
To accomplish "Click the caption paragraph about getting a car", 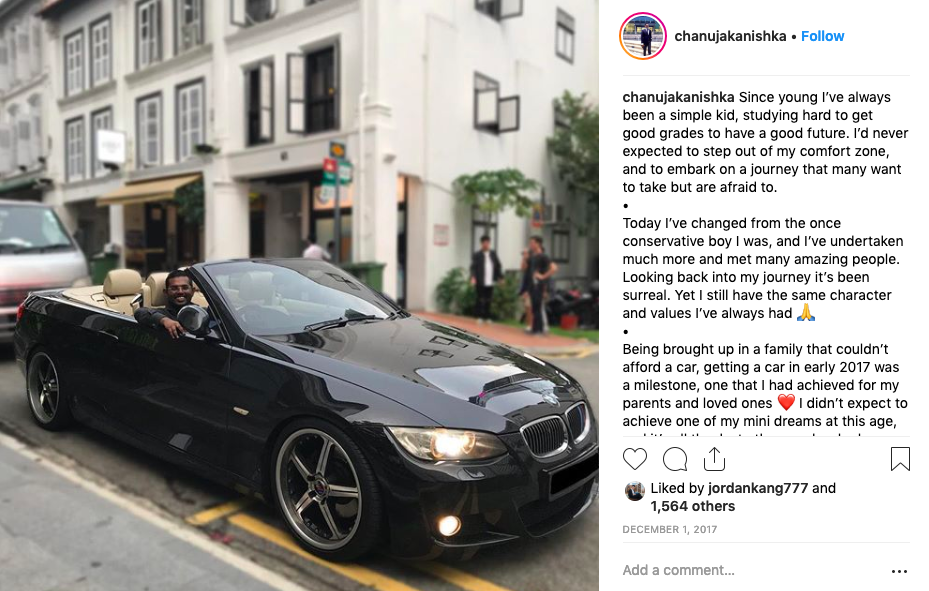I will click(764, 385).
